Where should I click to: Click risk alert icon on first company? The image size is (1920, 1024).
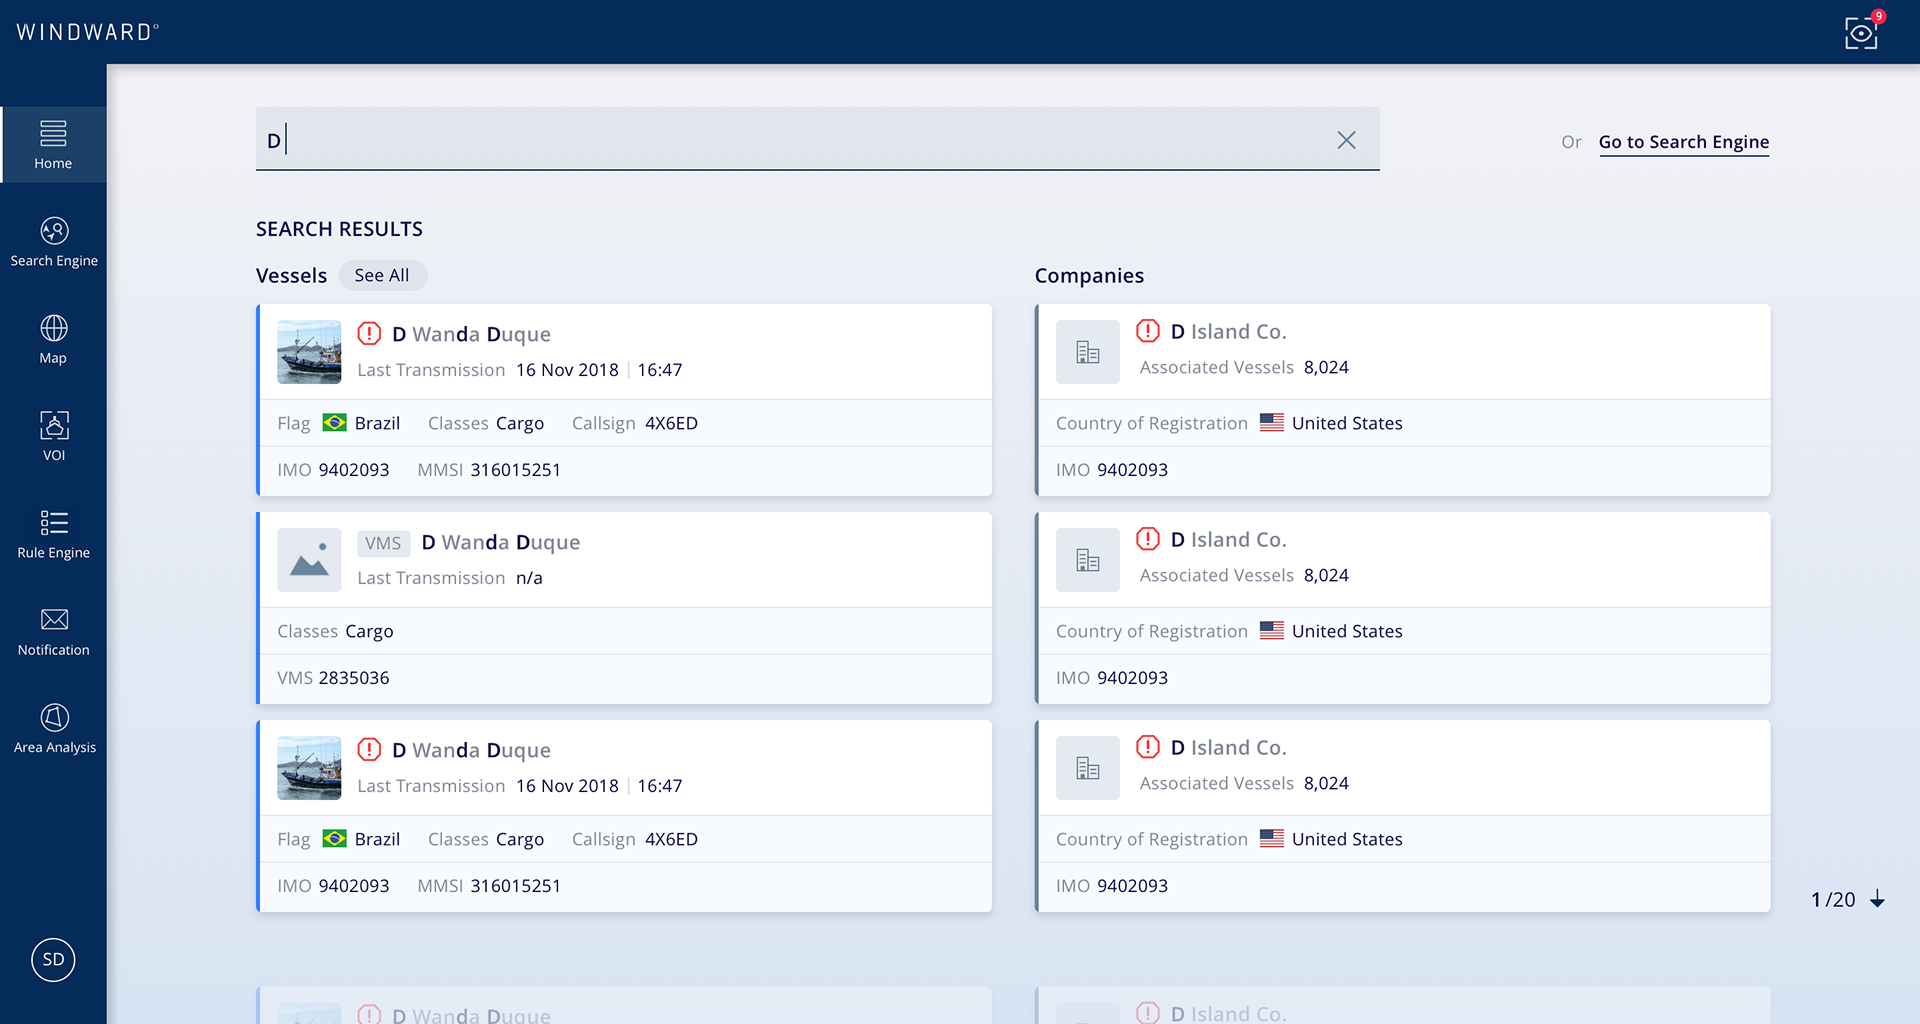[1148, 330]
